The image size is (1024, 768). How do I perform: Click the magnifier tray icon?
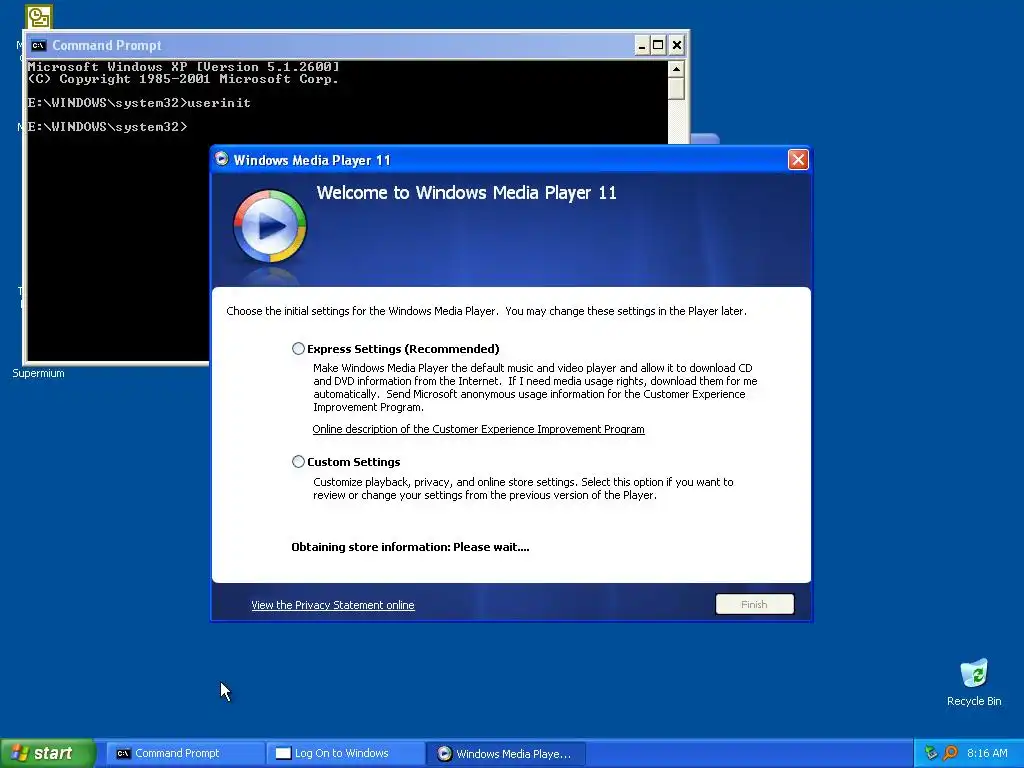coord(950,753)
